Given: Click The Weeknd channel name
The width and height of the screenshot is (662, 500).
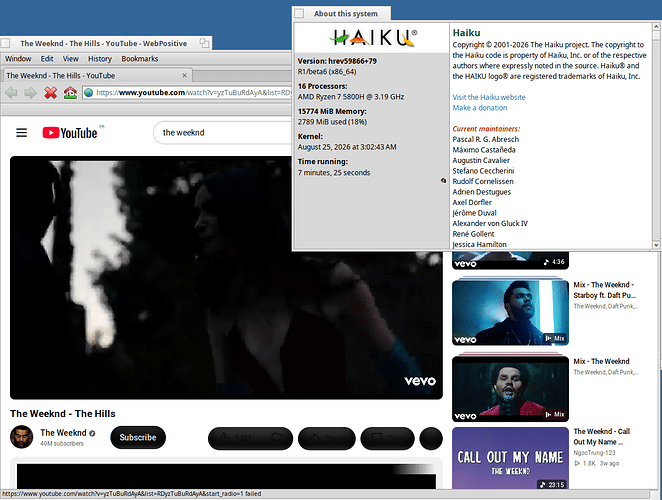Looking at the screenshot, I should point(63,433).
